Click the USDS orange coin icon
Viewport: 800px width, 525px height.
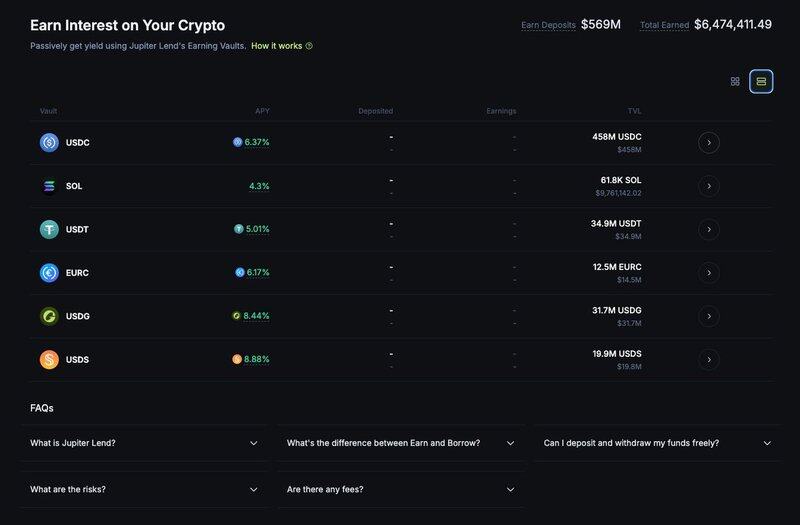click(x=49, y=359)
